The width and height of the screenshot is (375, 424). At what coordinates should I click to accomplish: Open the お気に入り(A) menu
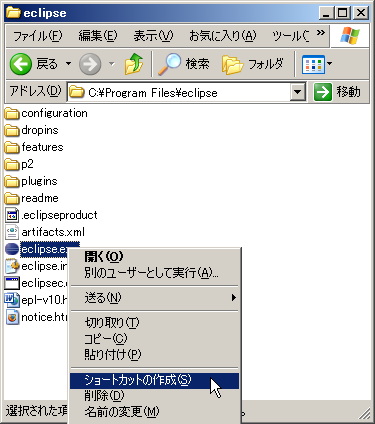click(223, 36)
